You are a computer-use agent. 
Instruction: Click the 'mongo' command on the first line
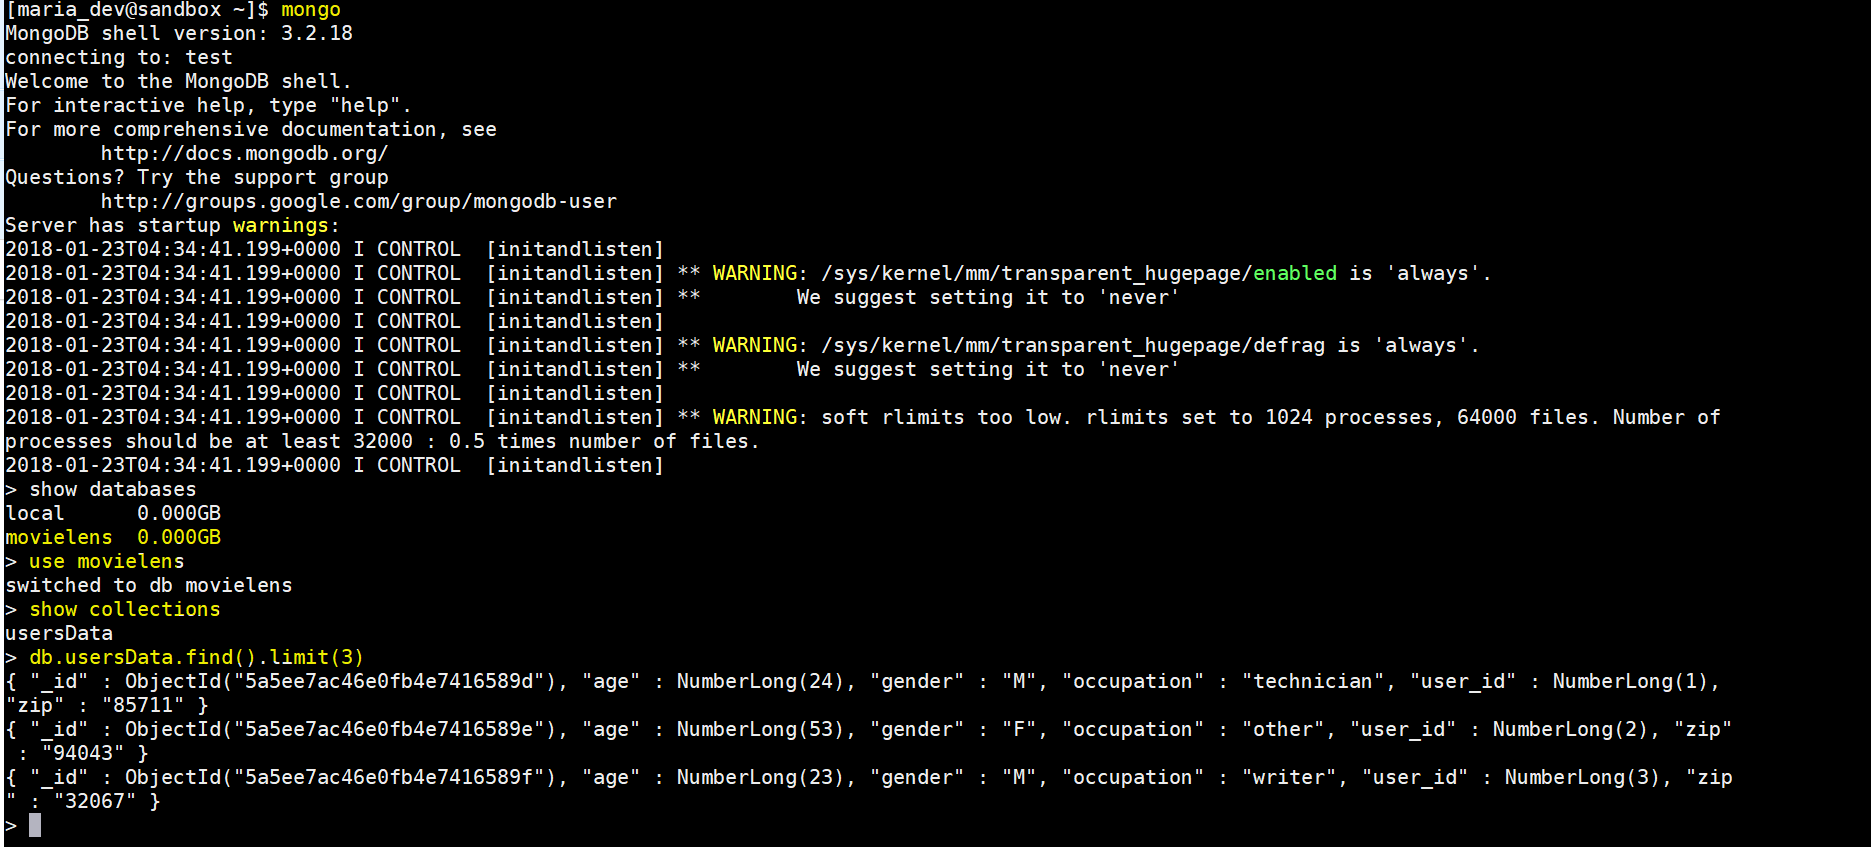coord(311,10)
